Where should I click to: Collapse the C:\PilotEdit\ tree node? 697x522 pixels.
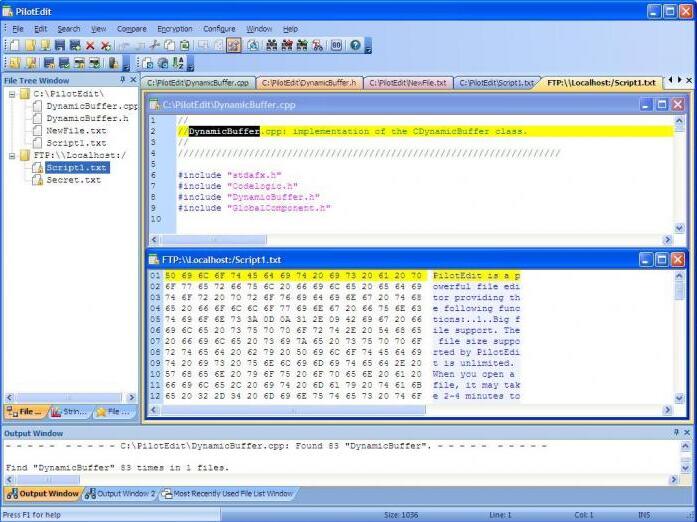12,94
